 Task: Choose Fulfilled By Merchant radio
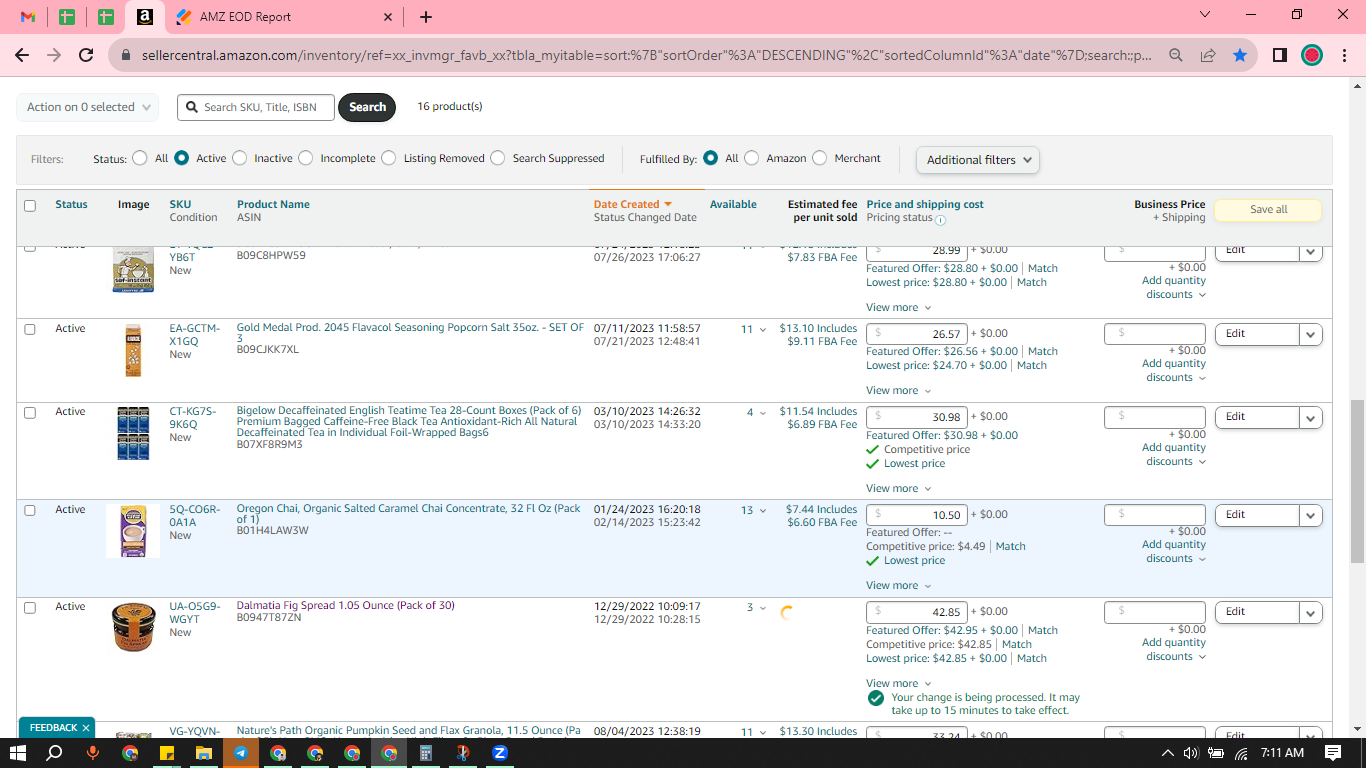[x=819, y=158]
